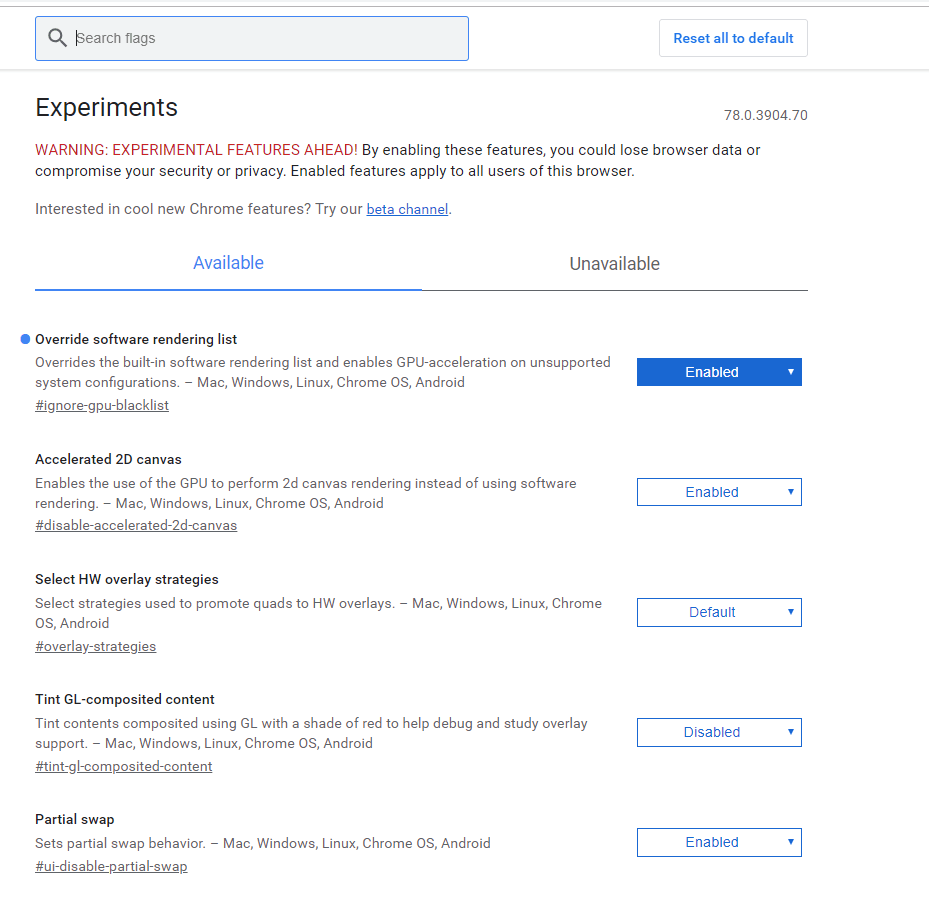Open the Default dropdown for Select HW overlay strategies
Viewport: 929px width, 904px height.
719,612
